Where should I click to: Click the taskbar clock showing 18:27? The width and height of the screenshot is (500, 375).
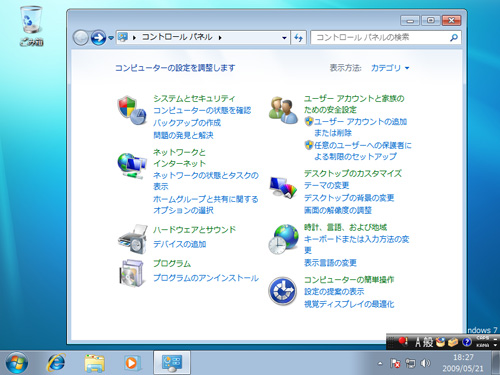(463, 363)
